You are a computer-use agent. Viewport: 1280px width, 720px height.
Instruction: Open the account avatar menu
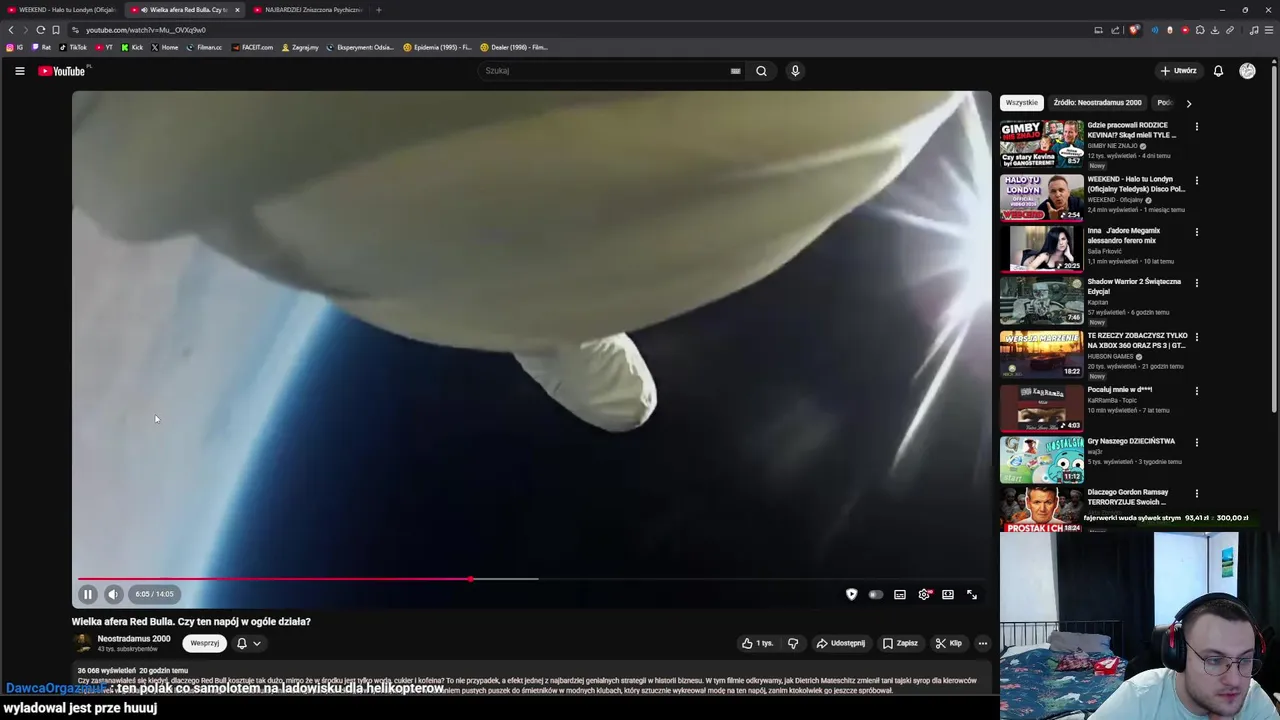click(x=1247, y=71)
